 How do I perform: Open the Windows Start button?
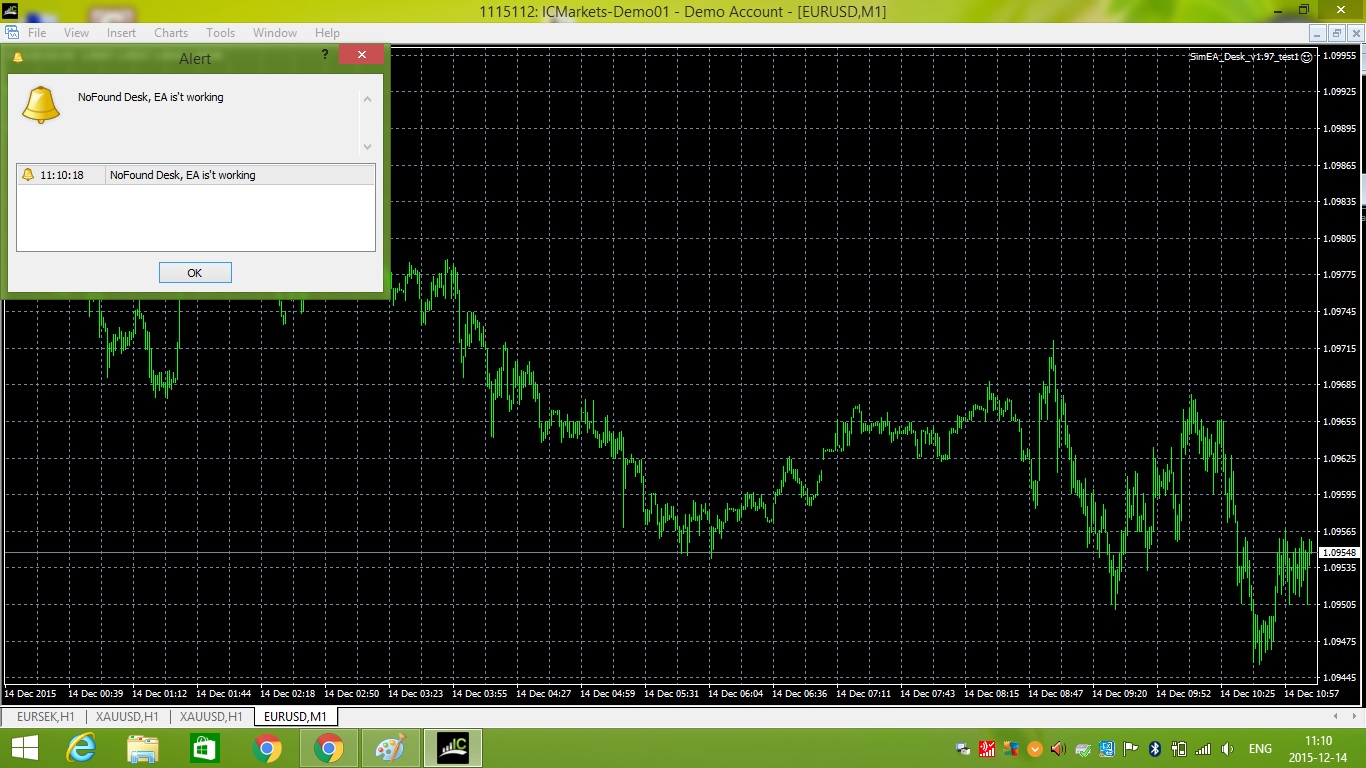pyautogui.click(x=24, y=748)
